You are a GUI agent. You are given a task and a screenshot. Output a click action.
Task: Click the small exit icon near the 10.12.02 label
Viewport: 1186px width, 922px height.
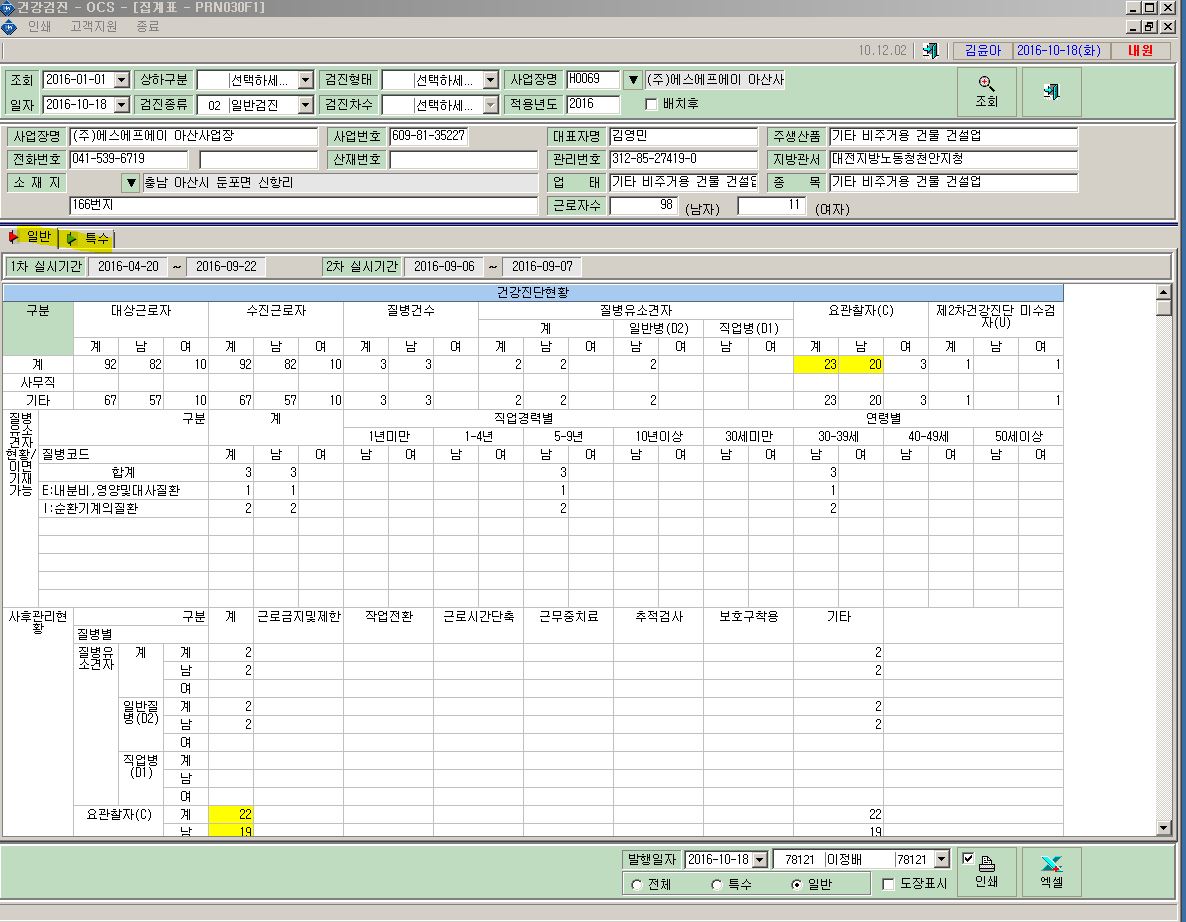[x=931, y=51]
